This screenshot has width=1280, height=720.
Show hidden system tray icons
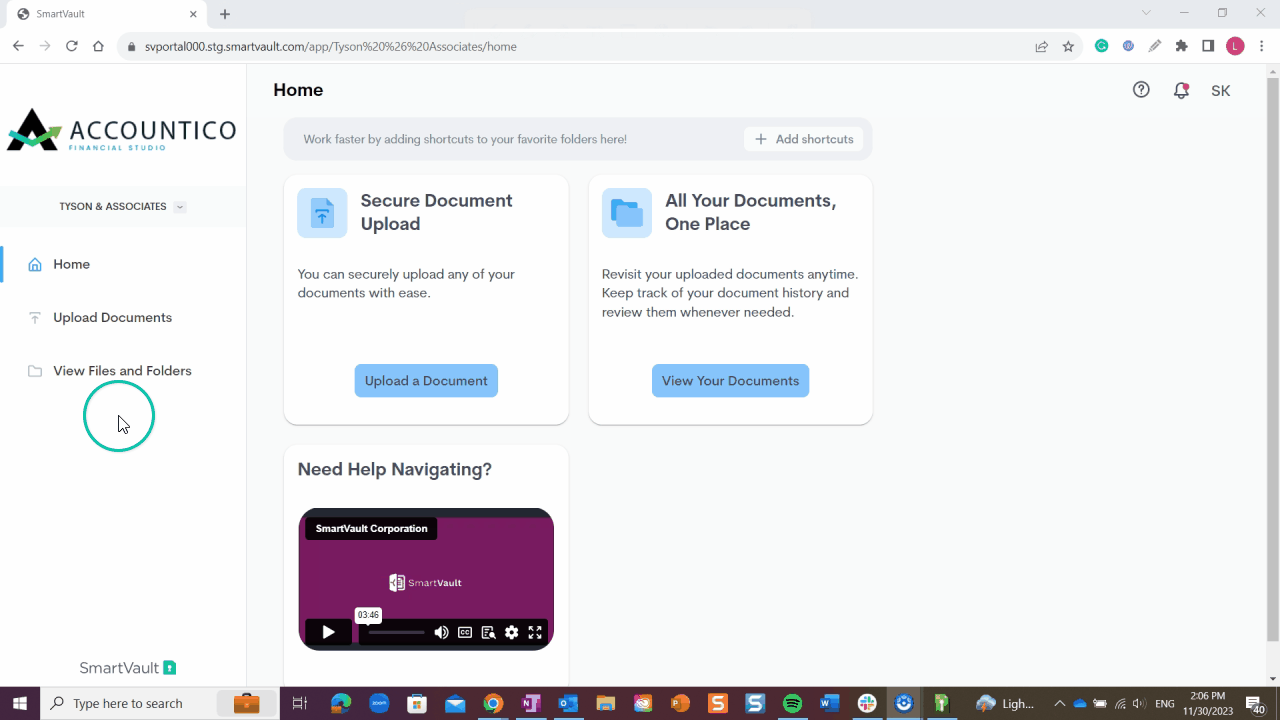coord(1060,704)
